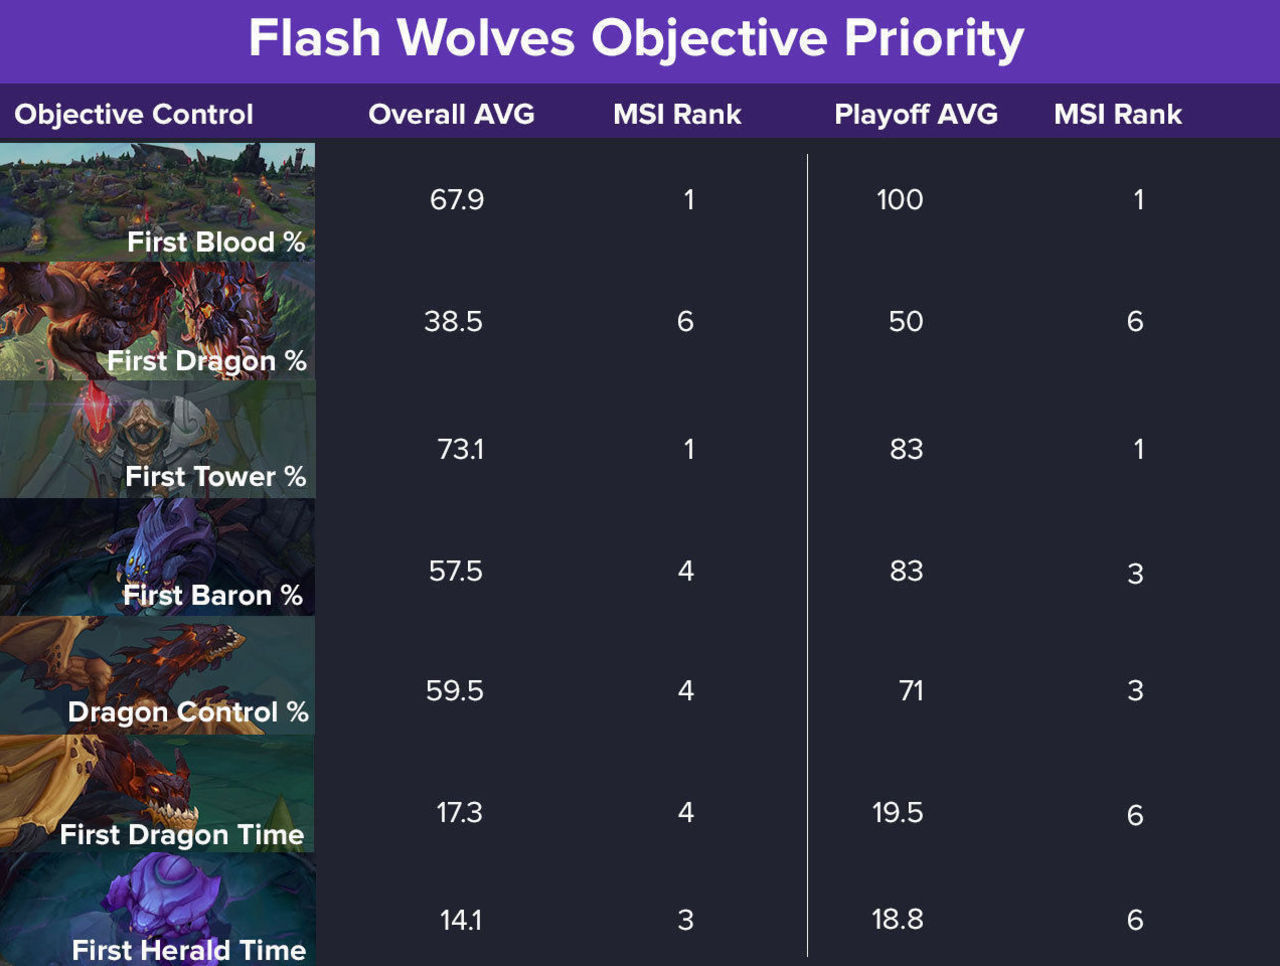Screen dimensions: 1280x966
Task: Click the 38.5 First Dragon overall value
Action: [453, 321]
